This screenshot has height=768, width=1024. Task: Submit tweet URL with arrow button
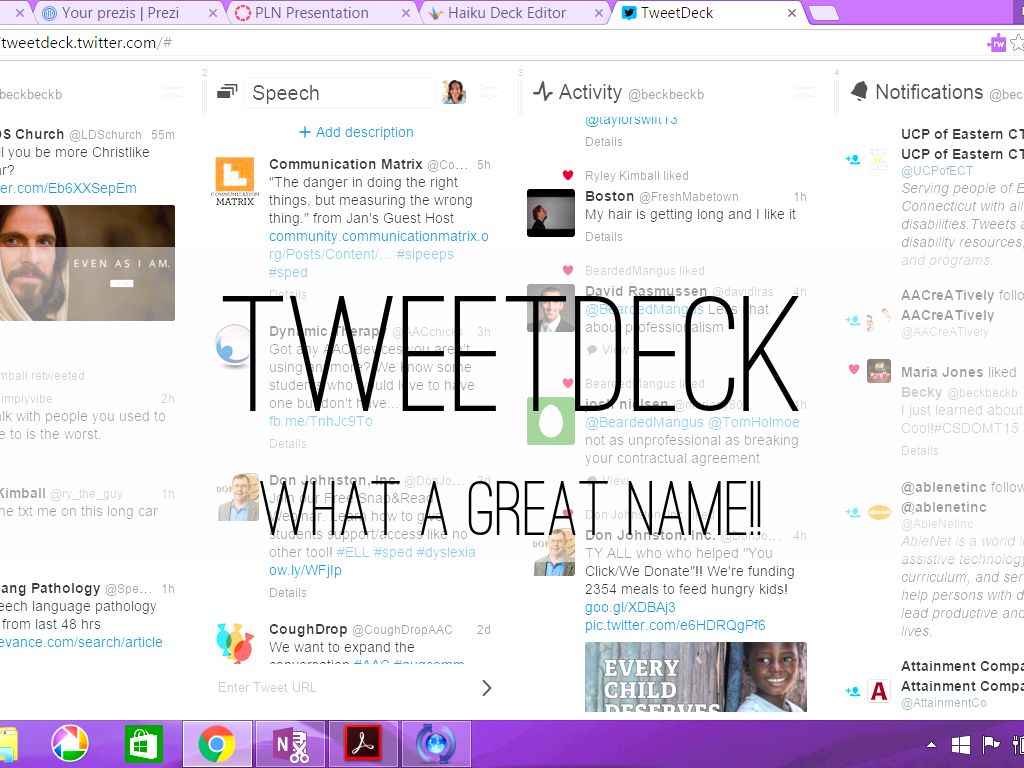point(487,687)
